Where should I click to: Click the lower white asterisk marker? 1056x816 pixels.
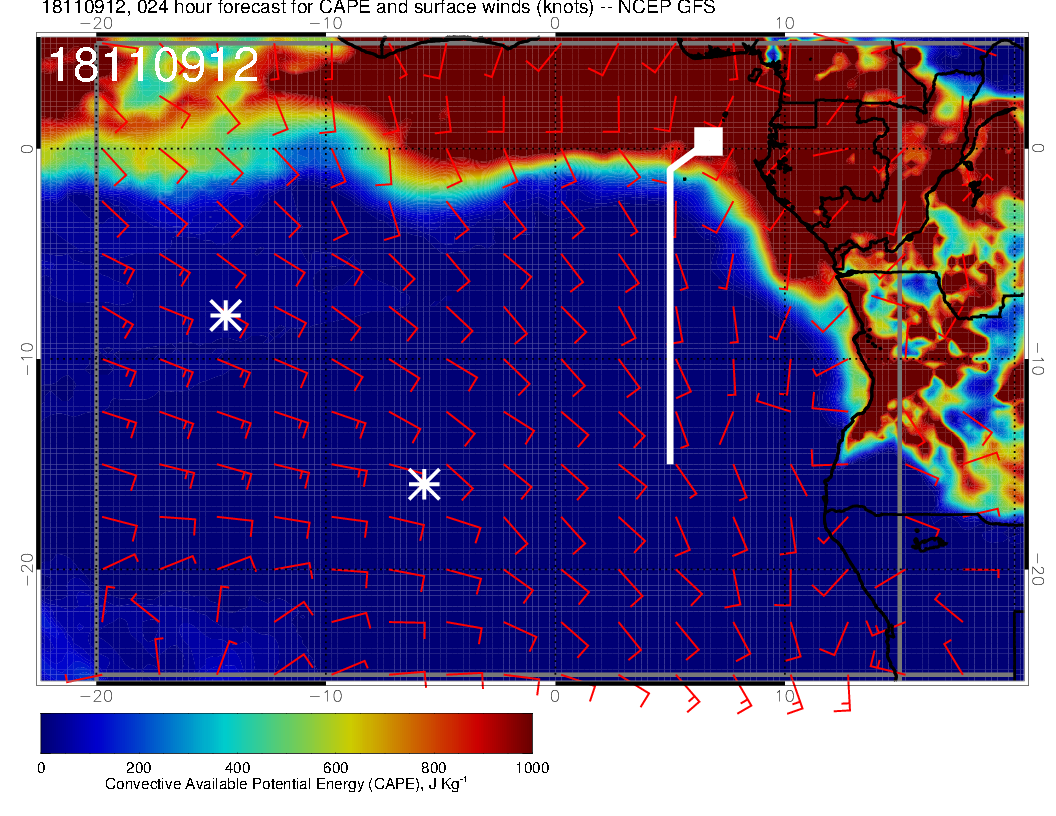click(424, 483)
